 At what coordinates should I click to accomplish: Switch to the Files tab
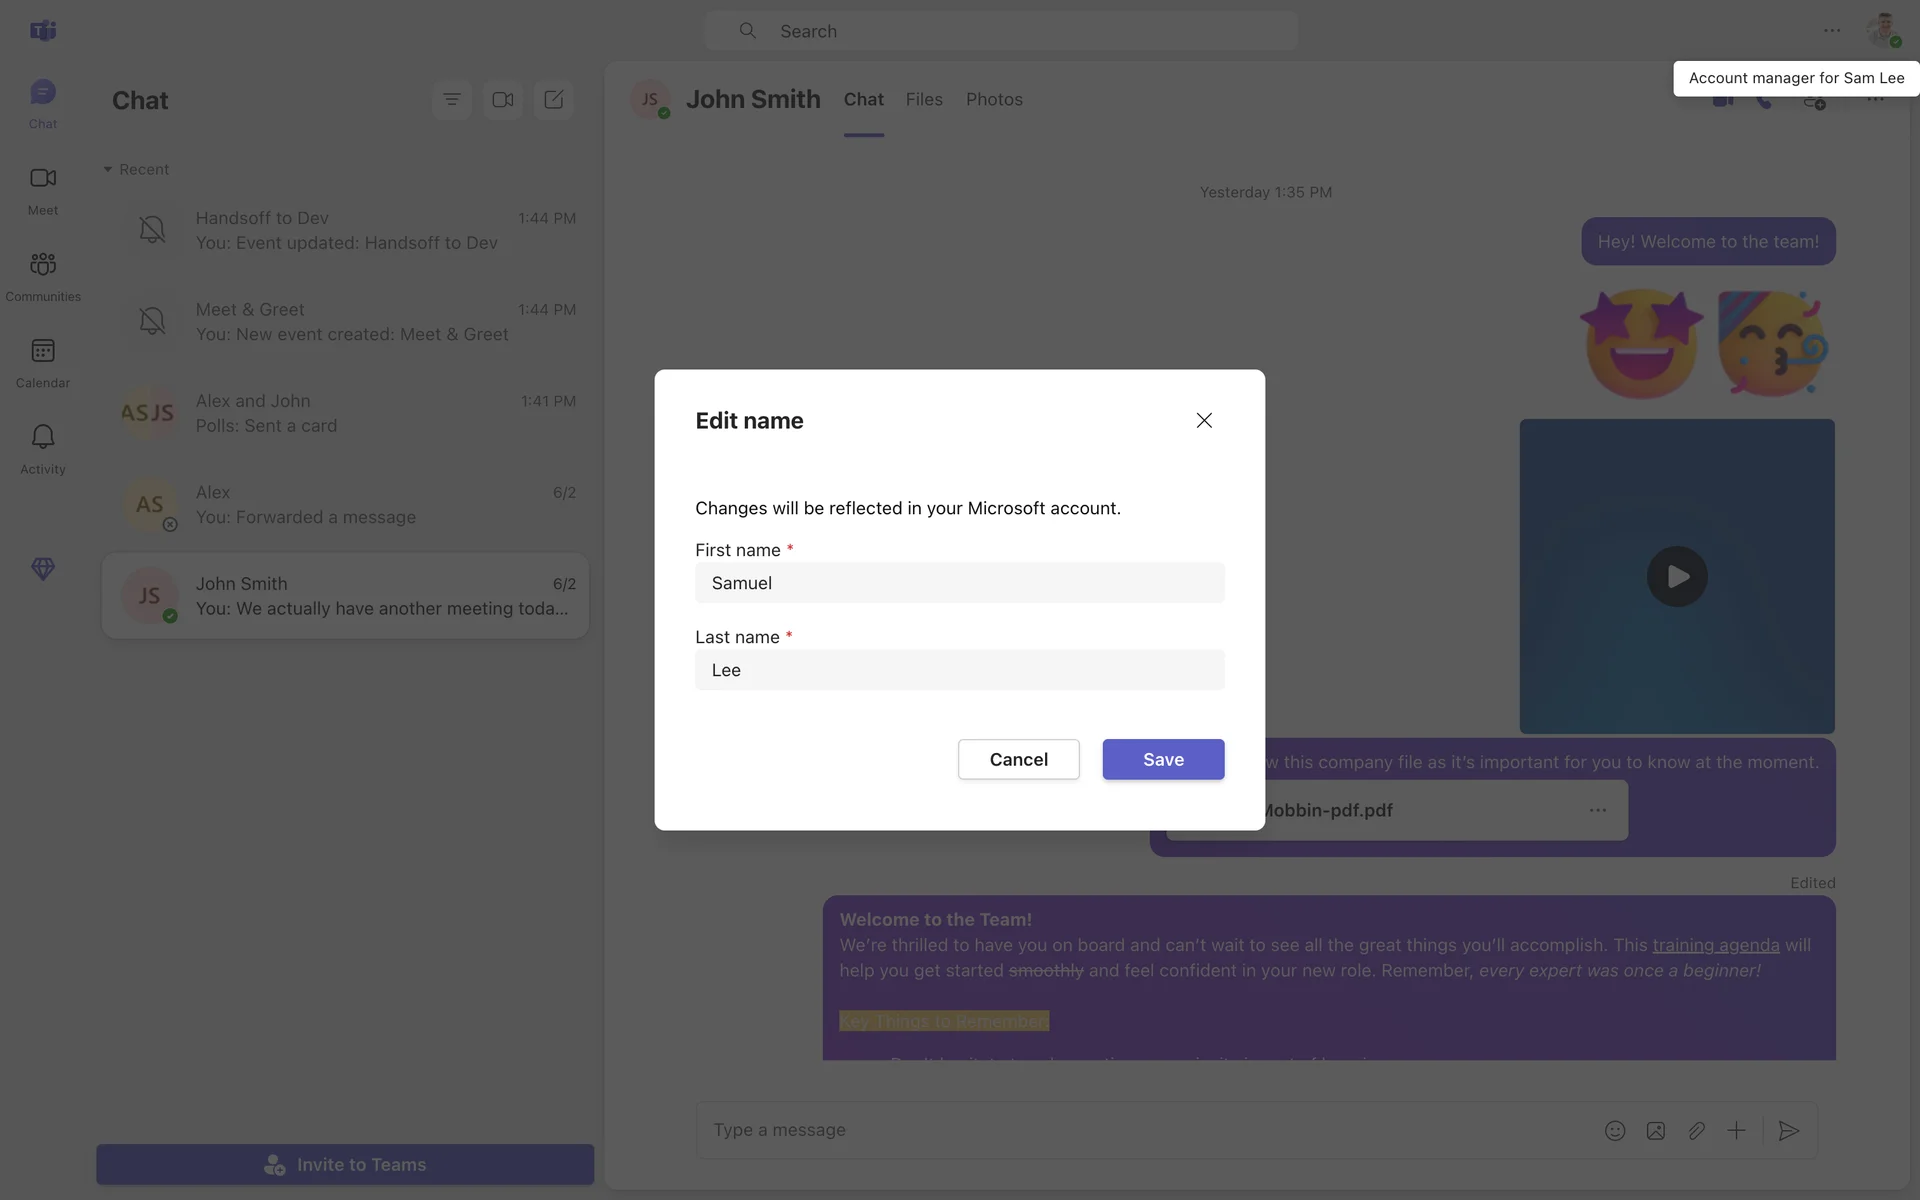[923, 100]
